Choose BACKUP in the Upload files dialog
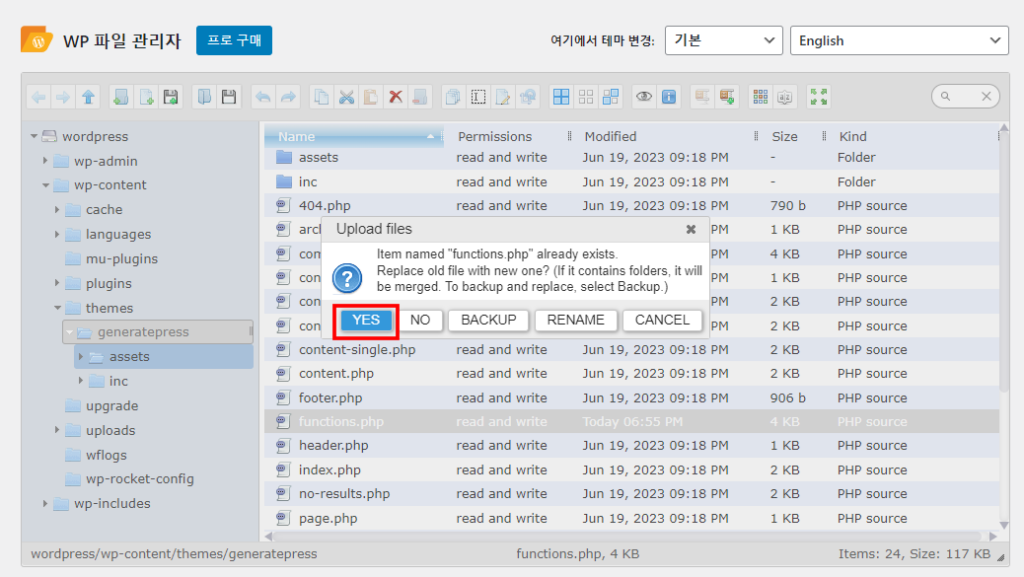 tap(488, 320)
